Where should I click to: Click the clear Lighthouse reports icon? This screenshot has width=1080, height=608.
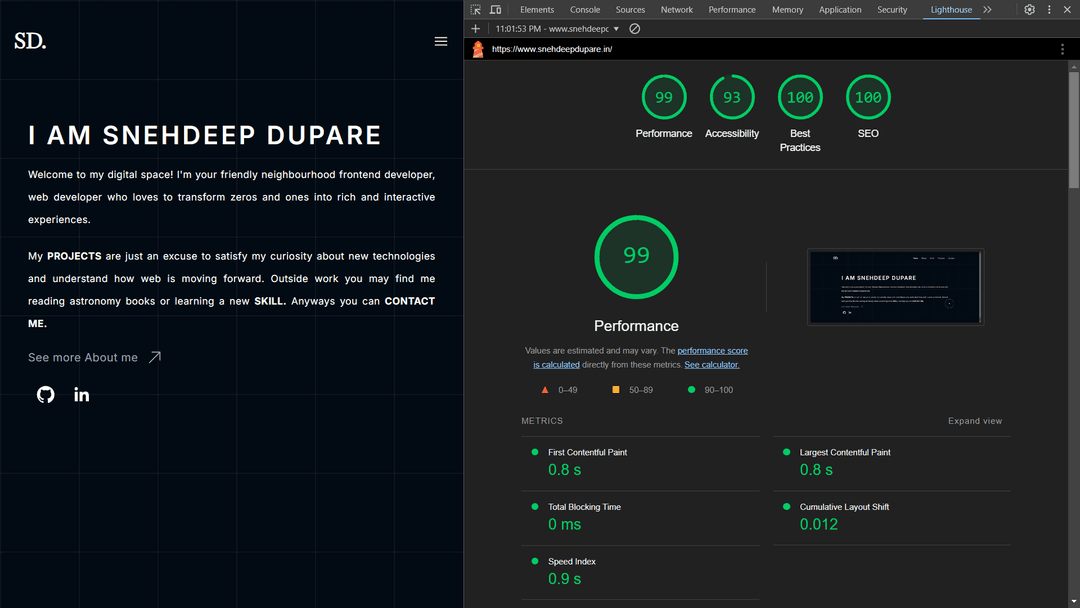[633, 29]
